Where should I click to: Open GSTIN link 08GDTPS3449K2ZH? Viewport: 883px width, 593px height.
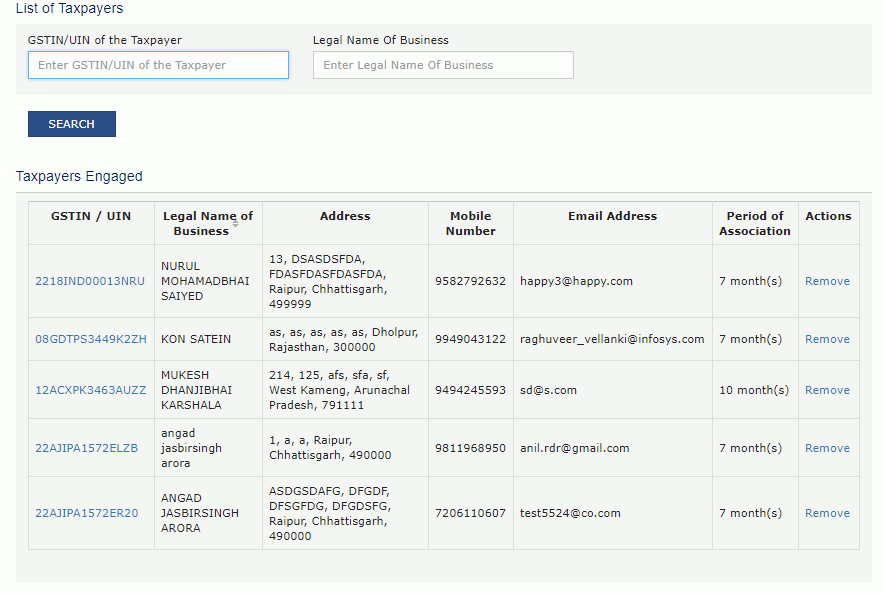[91, 339]
